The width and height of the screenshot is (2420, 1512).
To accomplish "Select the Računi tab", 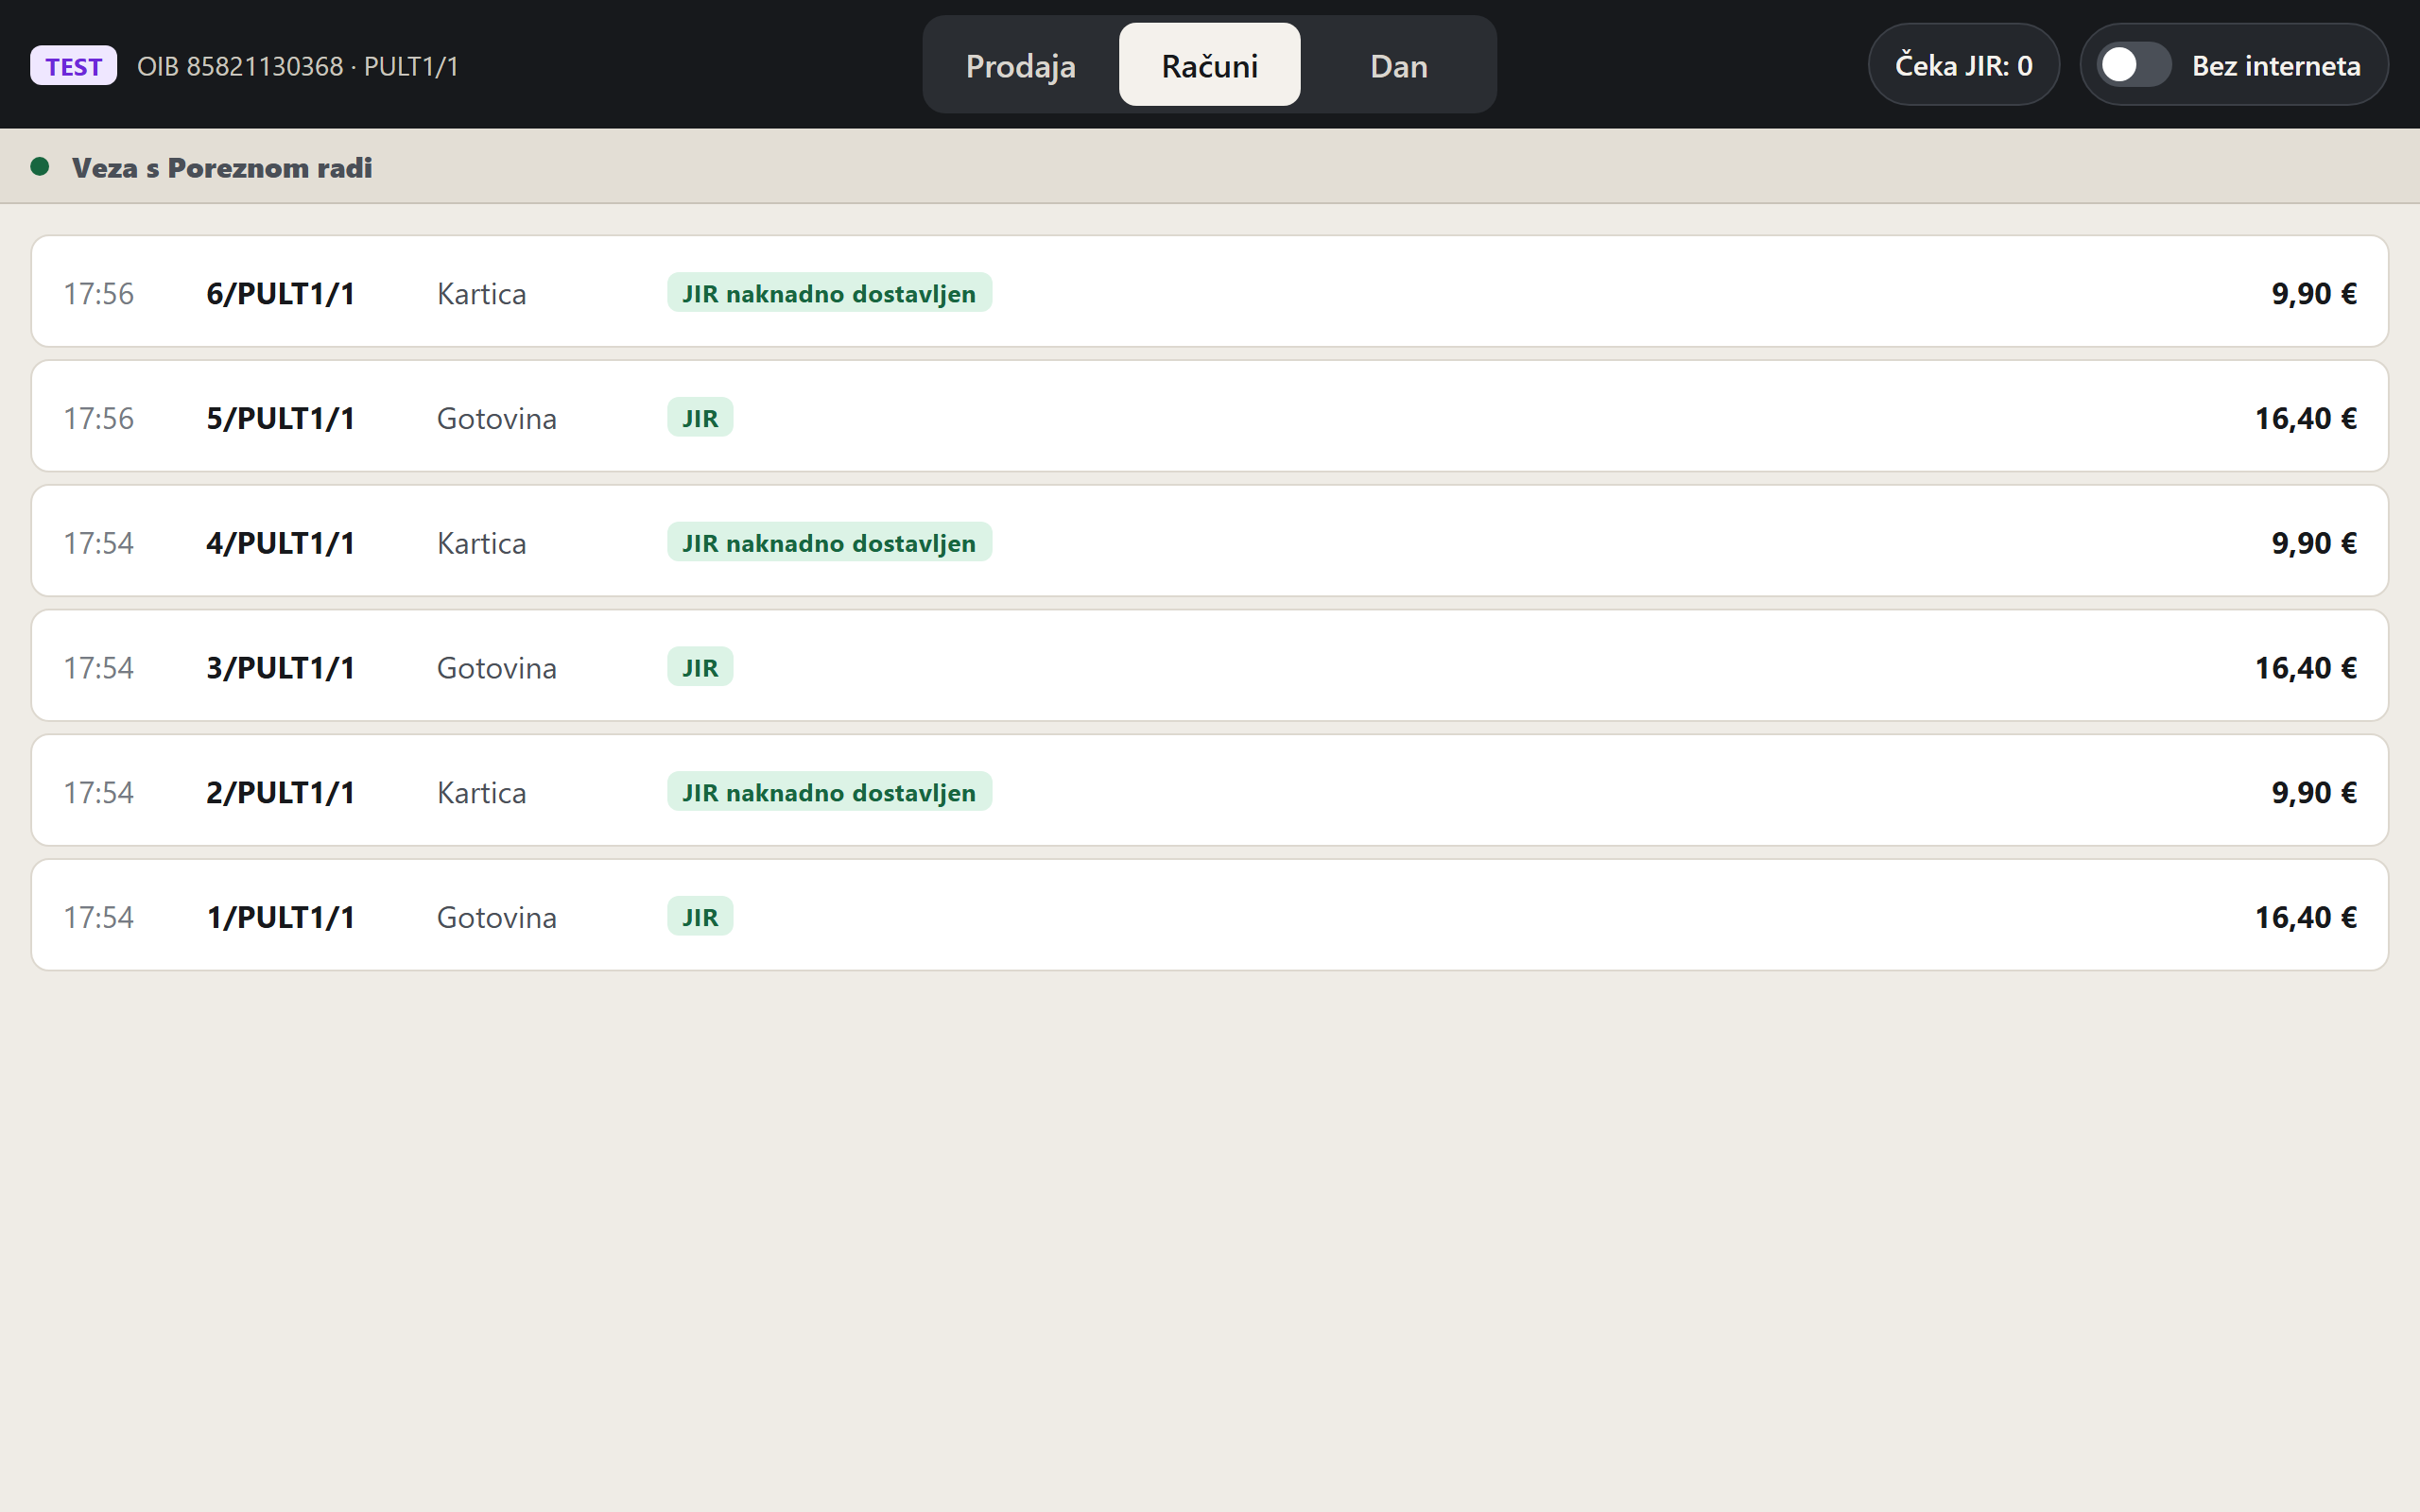I will (1209, 66).
